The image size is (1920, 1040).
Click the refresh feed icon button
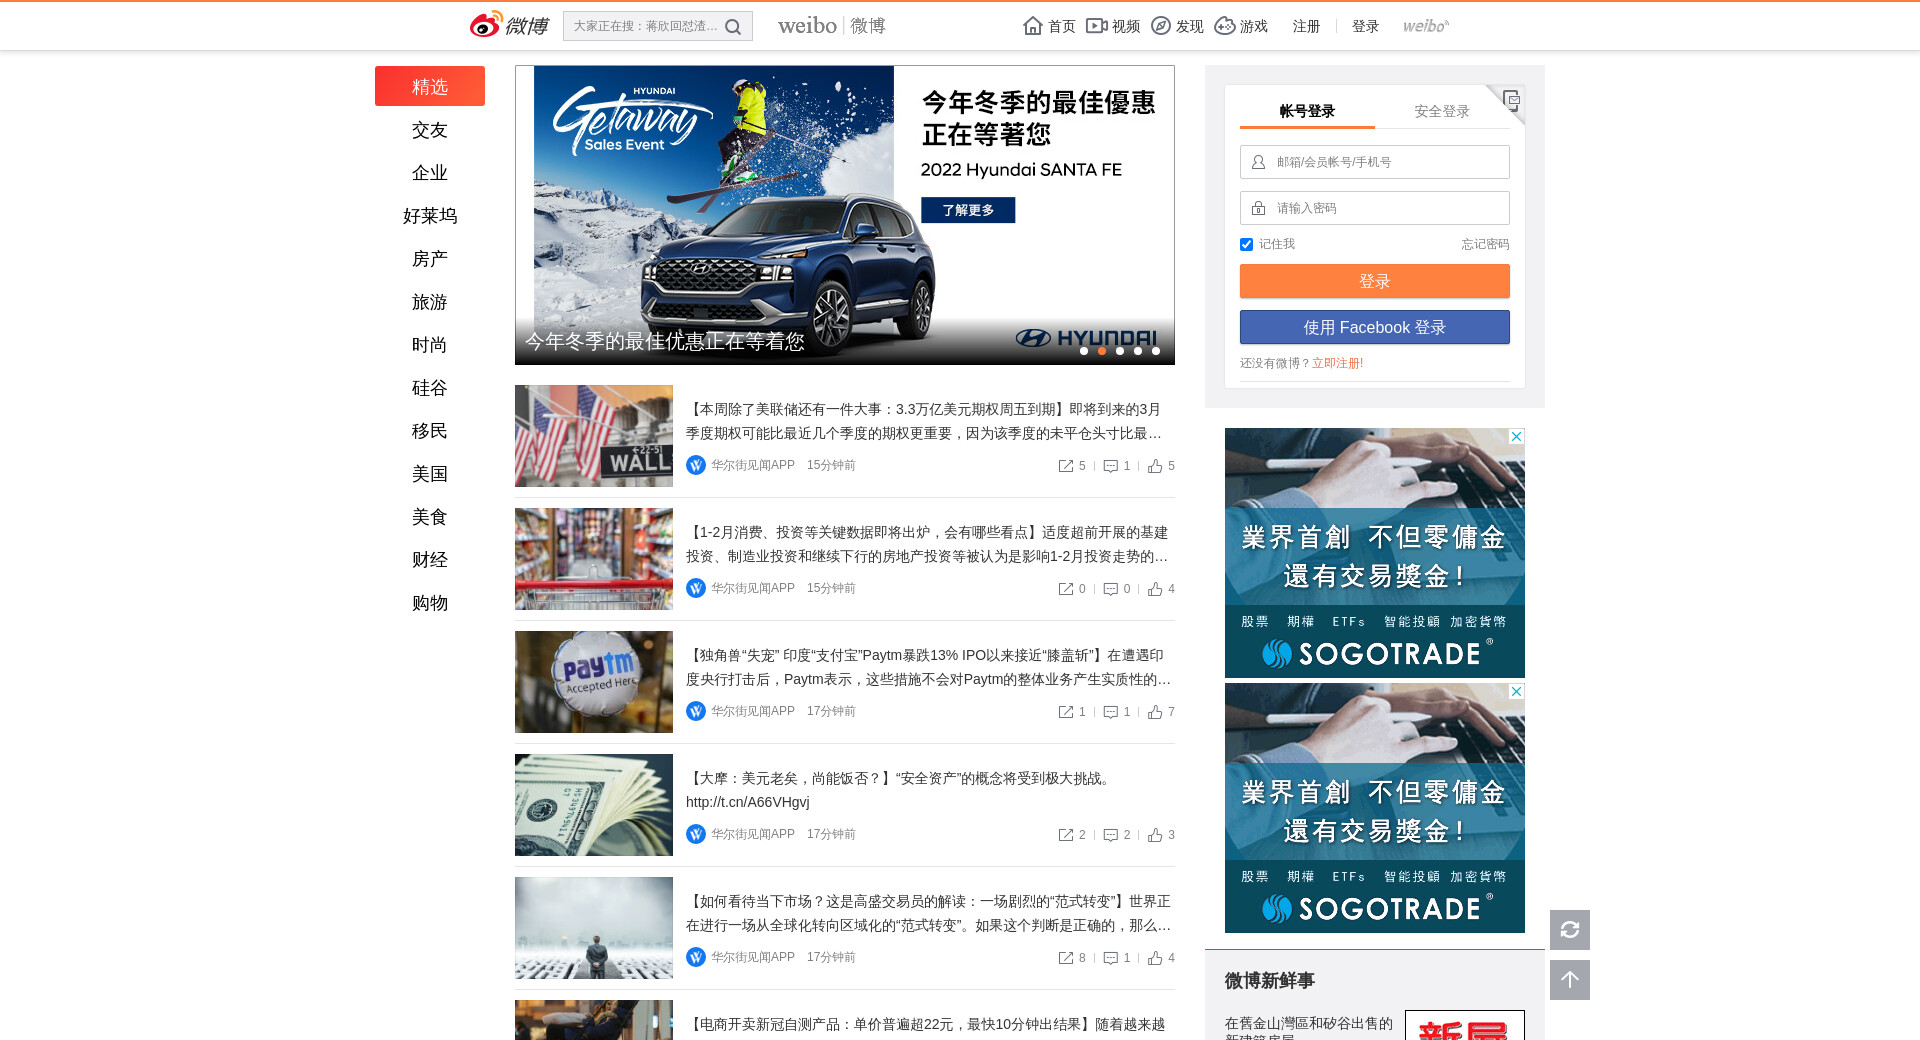pyautogui.click(x=1569, y=930)
